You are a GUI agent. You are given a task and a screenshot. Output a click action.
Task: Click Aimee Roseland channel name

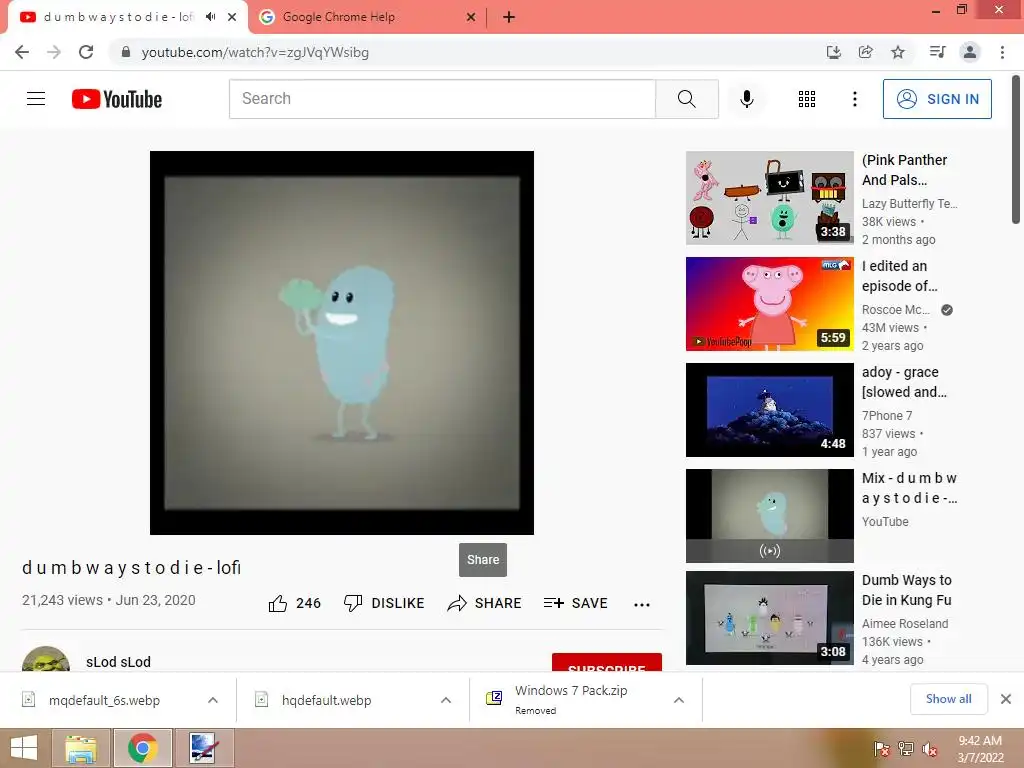[x=904, y=623]
